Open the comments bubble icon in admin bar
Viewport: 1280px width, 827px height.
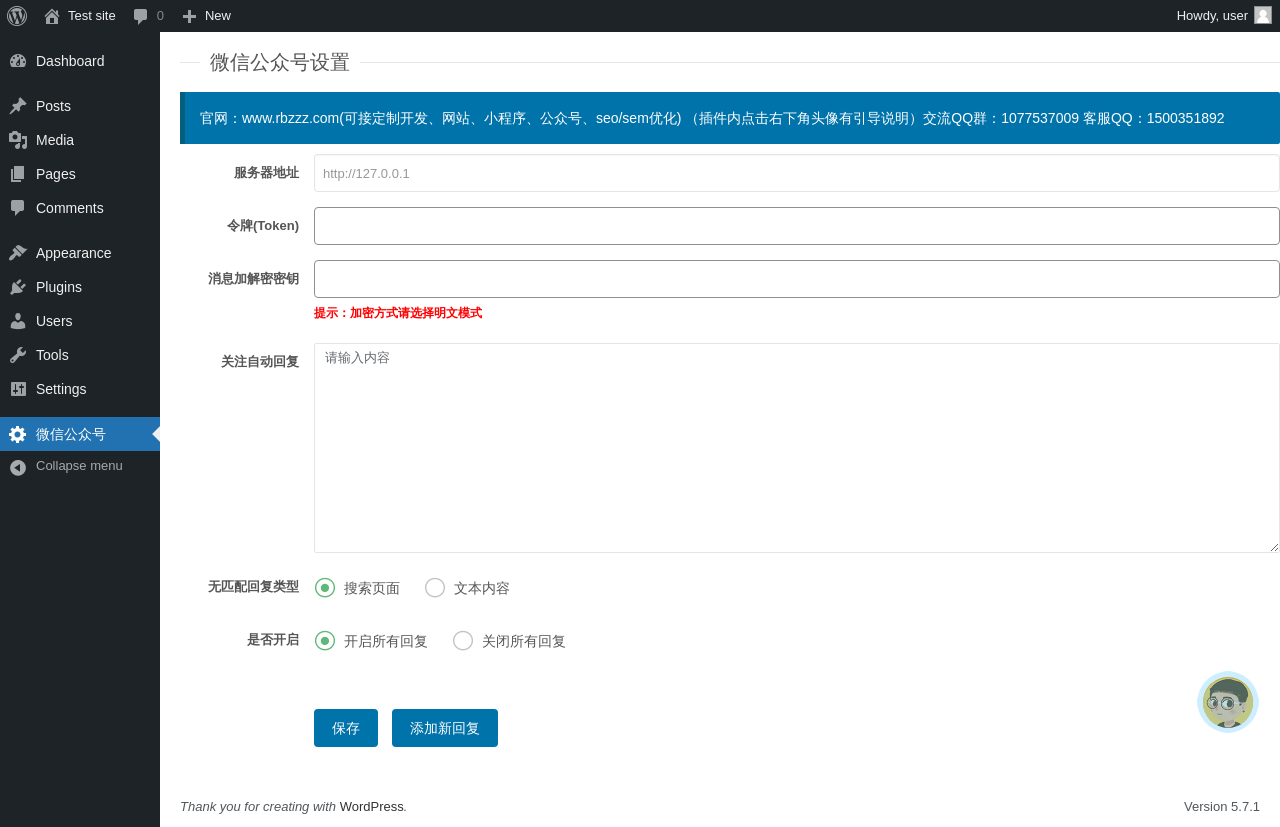tap(141, 16)
